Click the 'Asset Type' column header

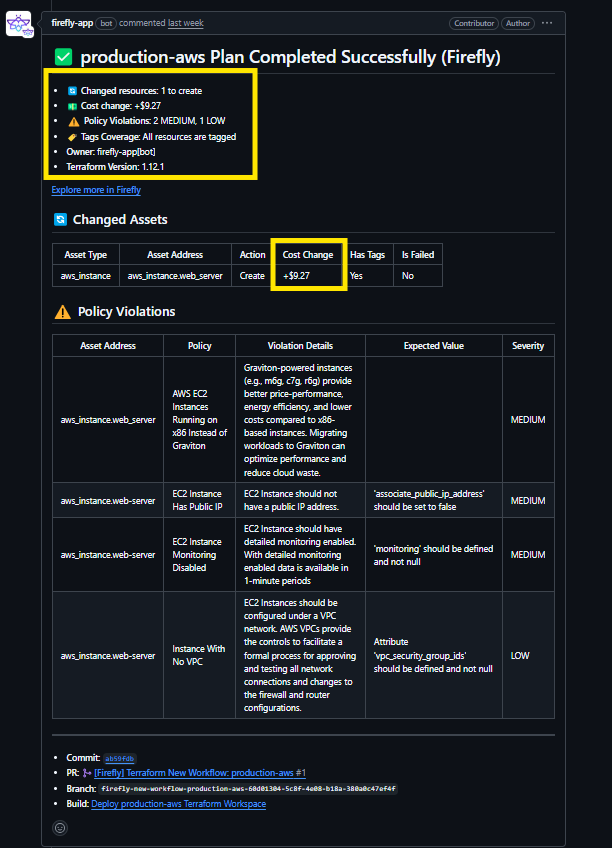85,255
